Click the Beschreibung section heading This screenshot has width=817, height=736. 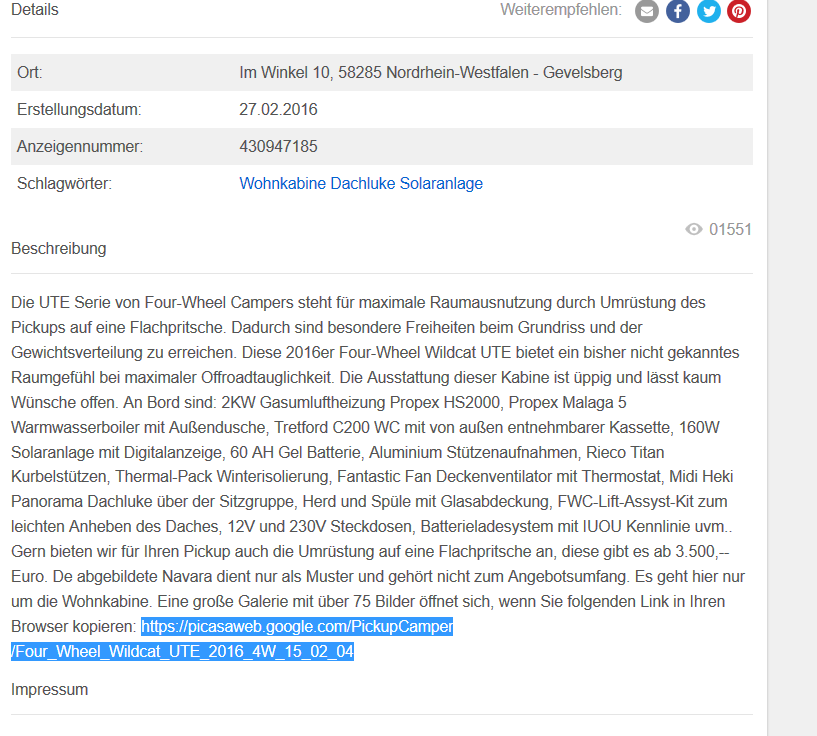(58, 248)
